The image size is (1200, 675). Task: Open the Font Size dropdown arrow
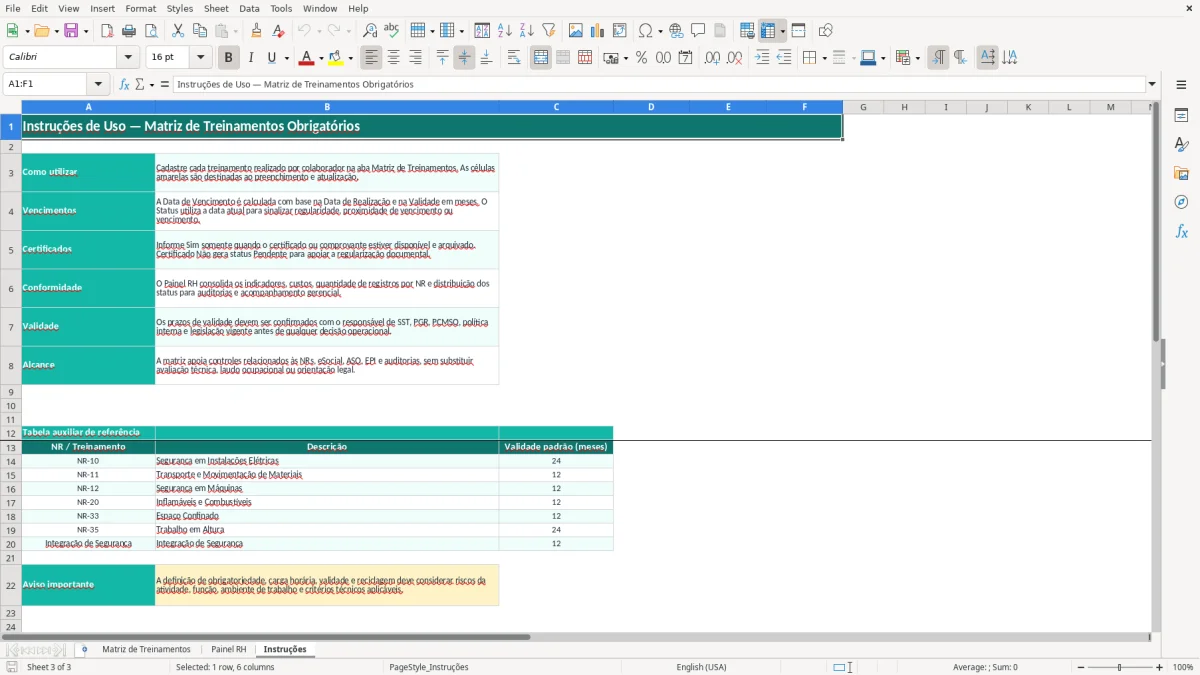point(200,58)
